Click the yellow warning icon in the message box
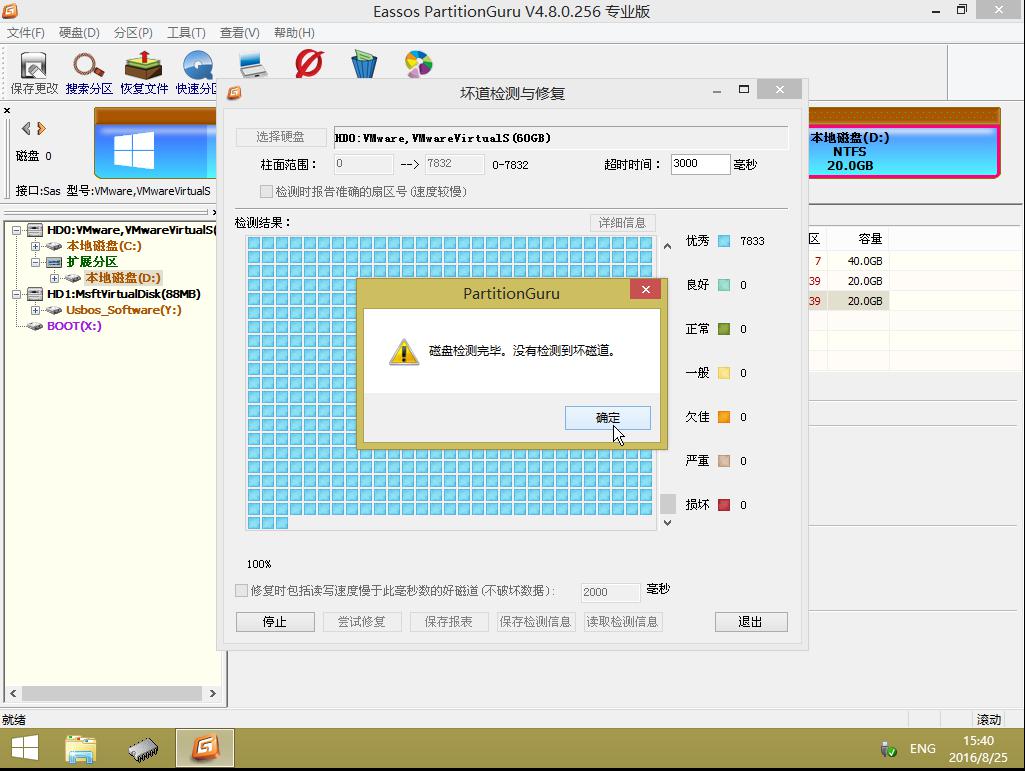This screenshot has height=771, width=1025. [404, 351]
